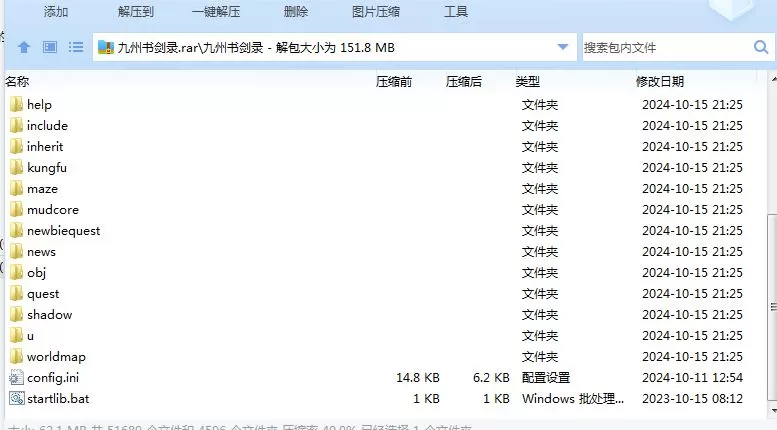Select the maze folder icon
This screenshot has height=430, width=777.
coord(16,188)
